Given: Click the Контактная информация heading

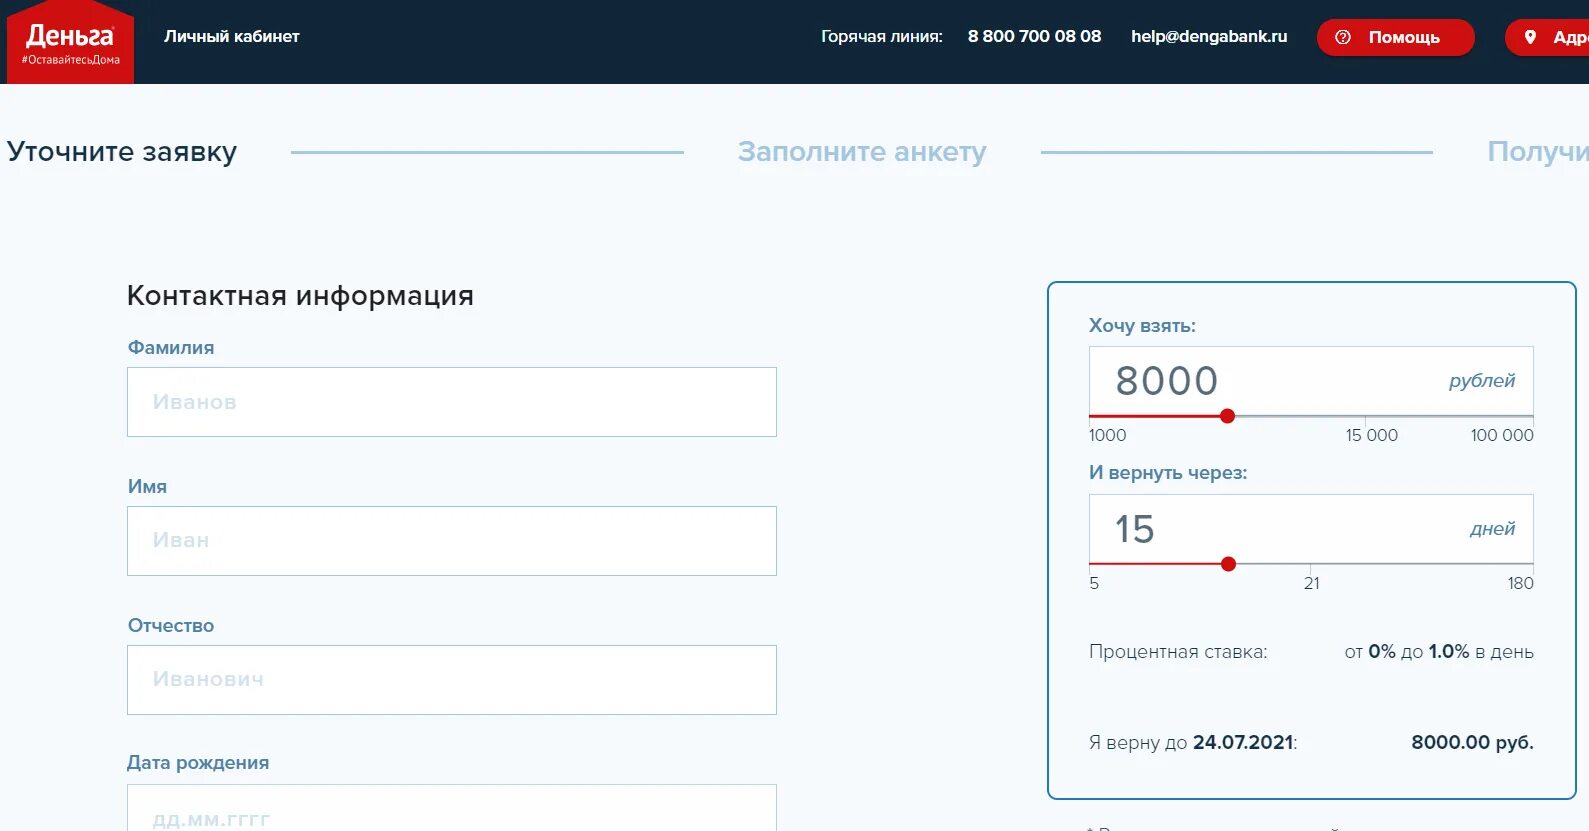Looking at the screenshot, I should tap(300, 296).
